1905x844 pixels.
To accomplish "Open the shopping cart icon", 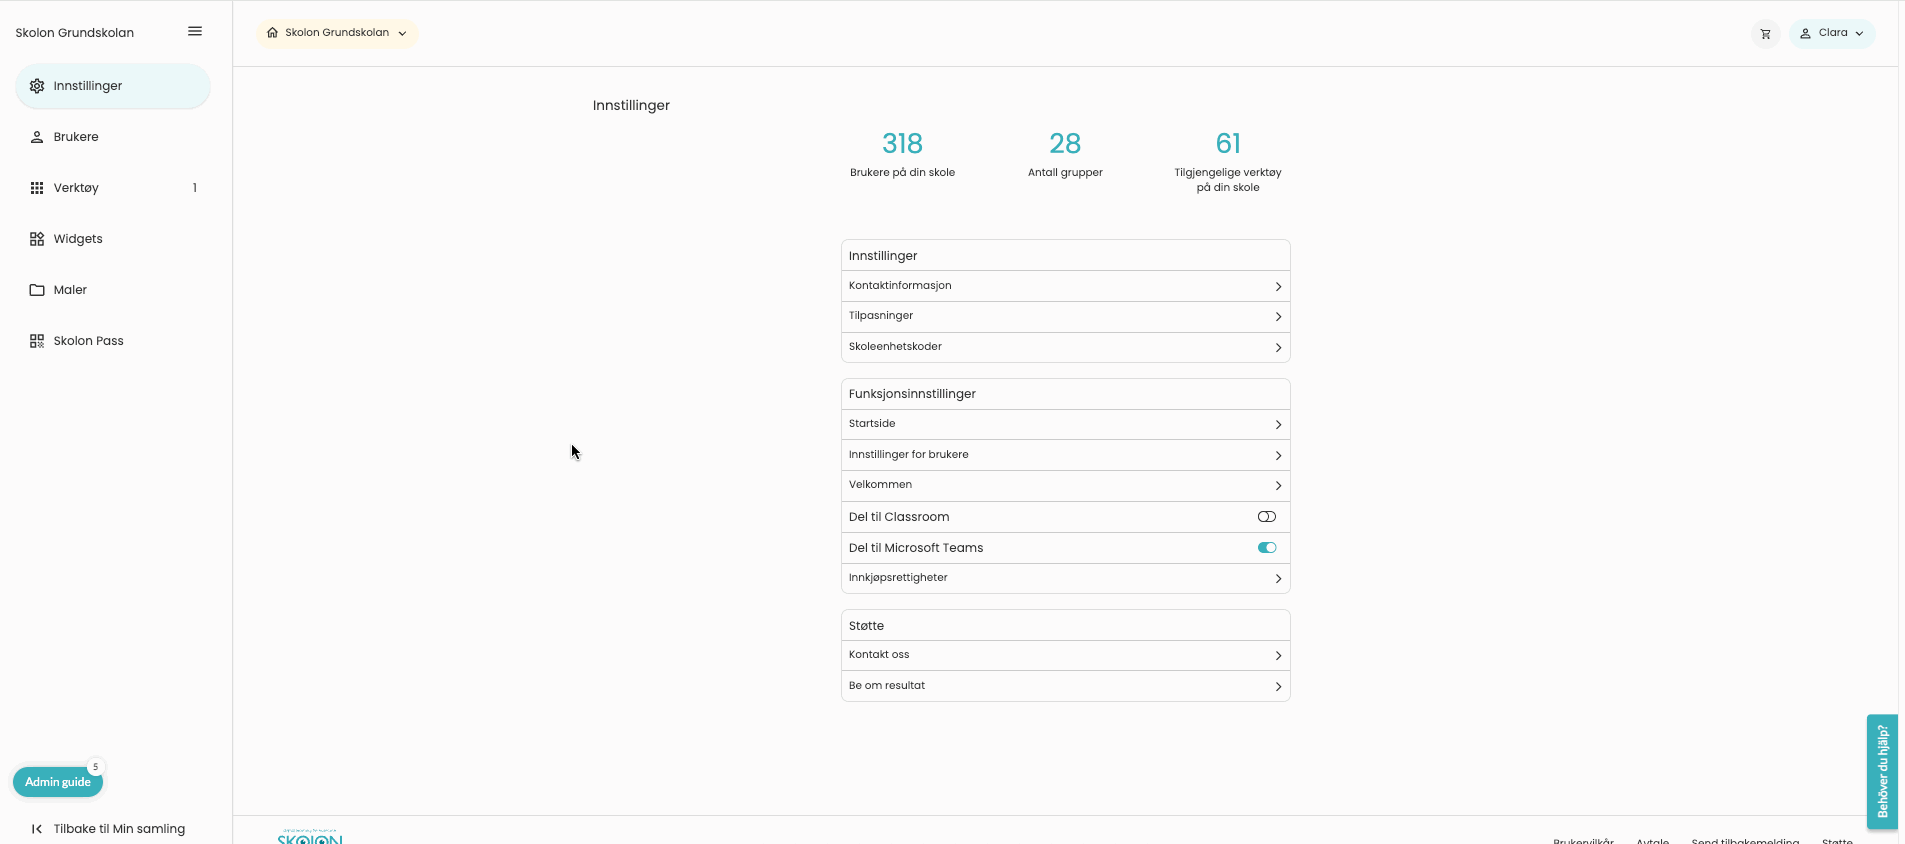I will click(x=1765, y=34).
